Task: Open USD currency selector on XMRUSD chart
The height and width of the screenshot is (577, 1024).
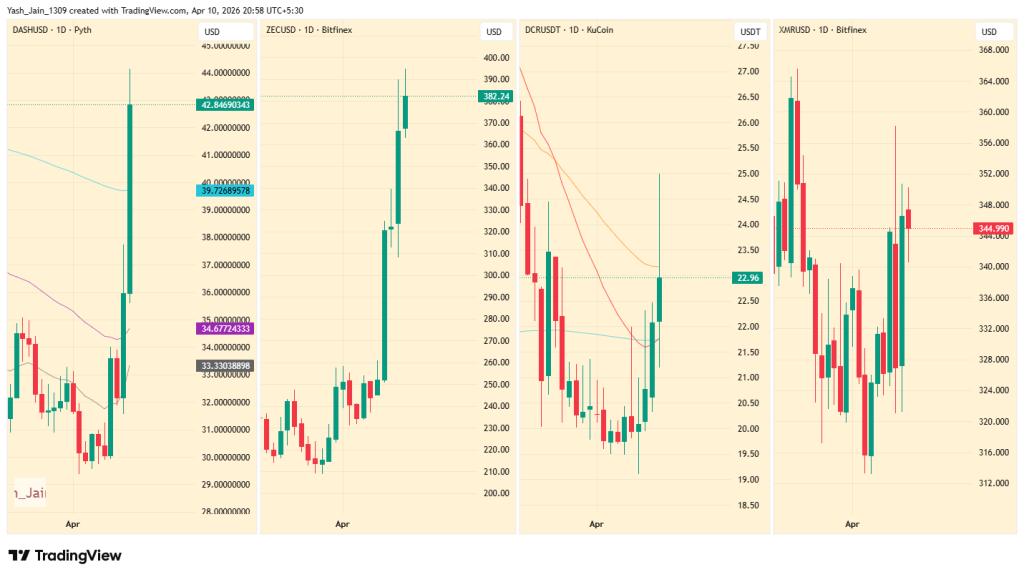Action: coord(988,32)
